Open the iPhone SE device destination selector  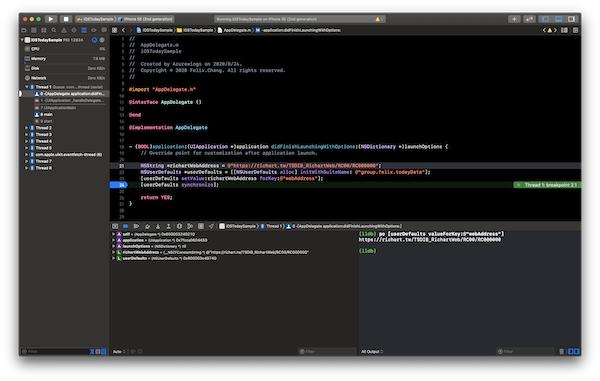click(146, 19)
